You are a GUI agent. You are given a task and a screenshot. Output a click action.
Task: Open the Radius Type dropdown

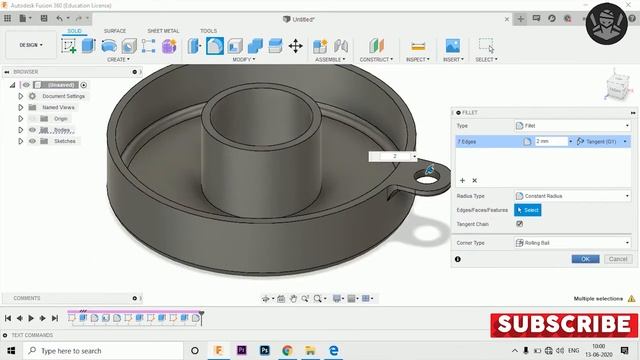tap(573, 196)
